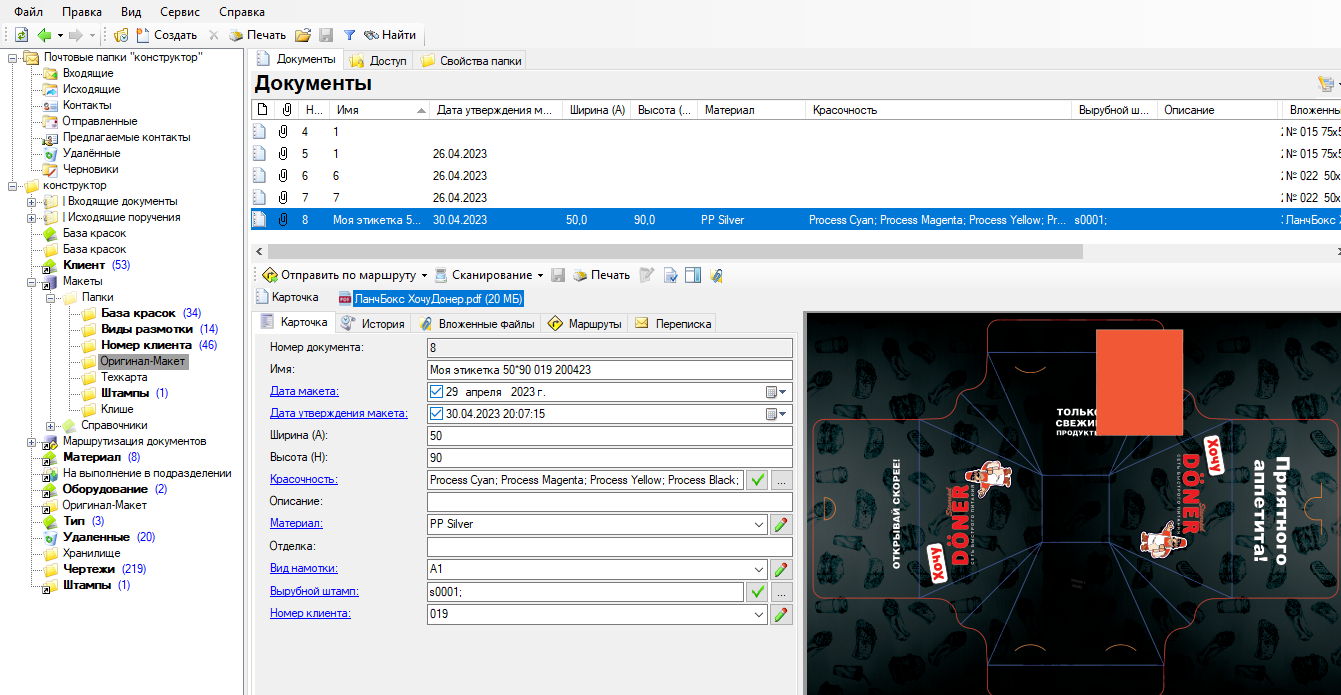This screenshot has height=695, width=1341.
Task: Collapse the Папки tree node
Action: pyautogui.click(x=51, y=297)
